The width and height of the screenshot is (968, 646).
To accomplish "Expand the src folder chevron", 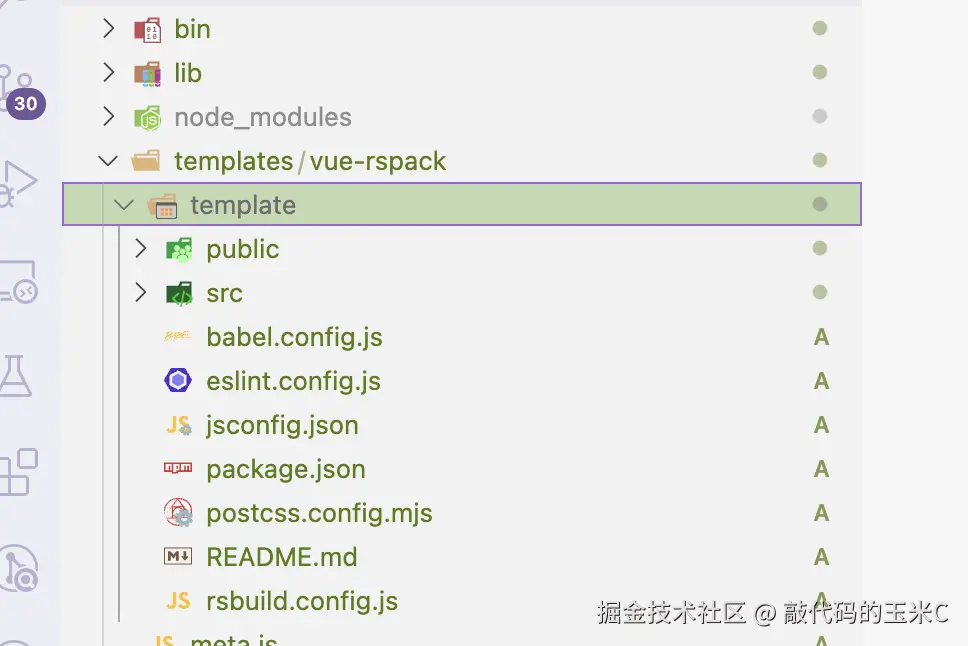I will point(141,293).
